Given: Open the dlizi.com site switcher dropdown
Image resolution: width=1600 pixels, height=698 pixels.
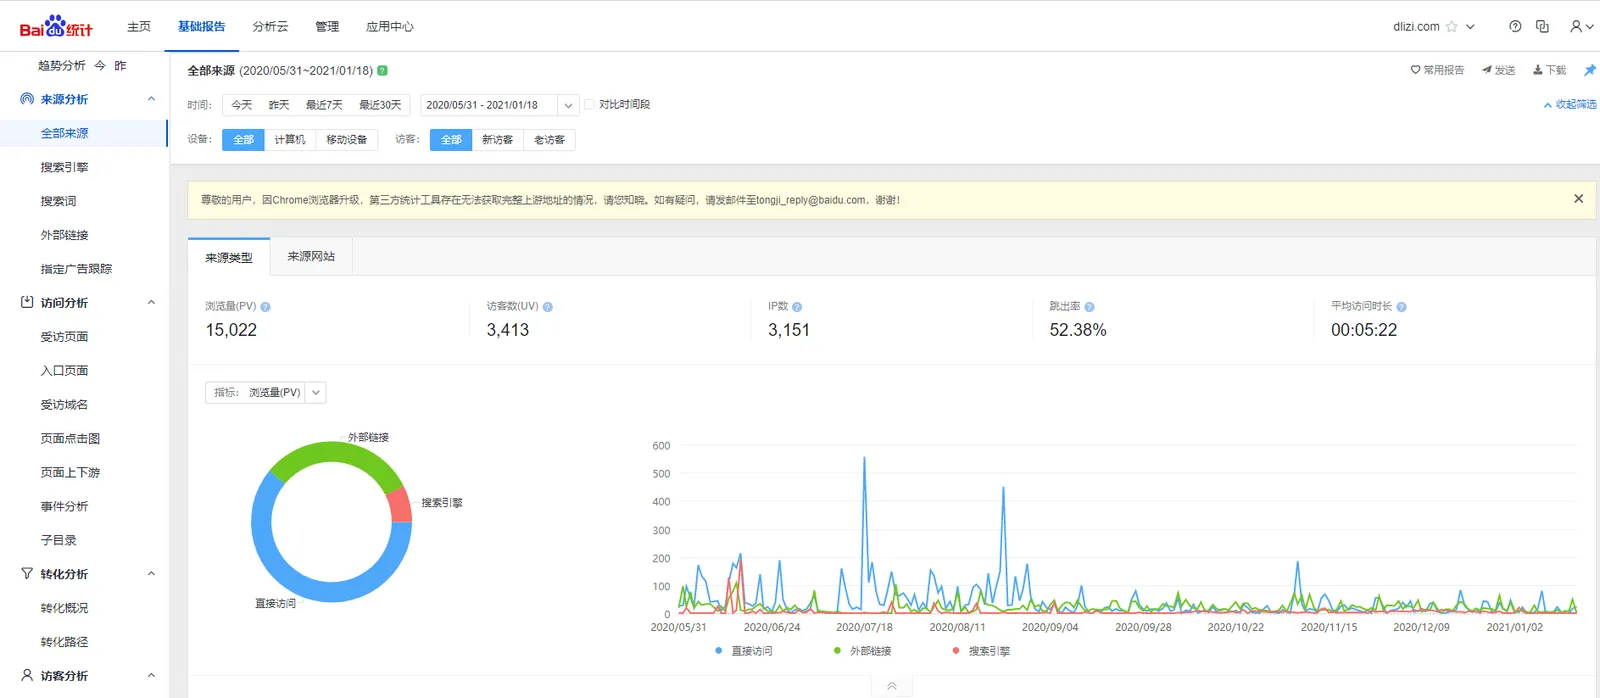Looking at the screenshot, I should click(x=1470, y=27).
